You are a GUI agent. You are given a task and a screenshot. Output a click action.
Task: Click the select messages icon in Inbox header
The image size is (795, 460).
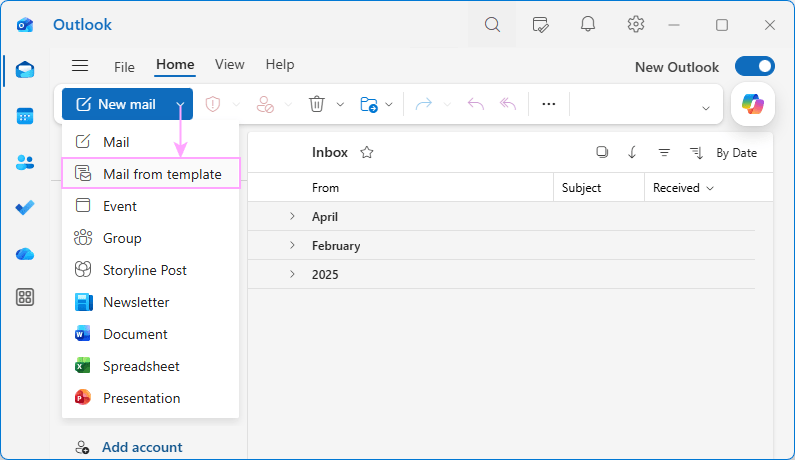[602, 152]
